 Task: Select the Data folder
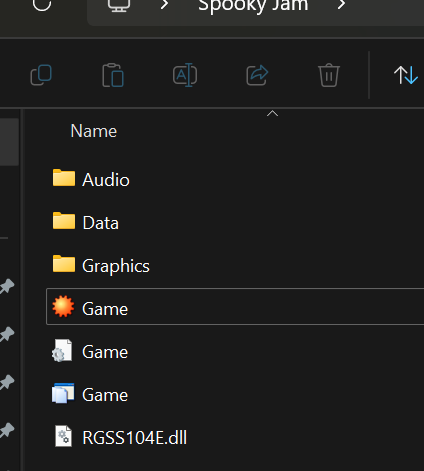tap(235, 223)
